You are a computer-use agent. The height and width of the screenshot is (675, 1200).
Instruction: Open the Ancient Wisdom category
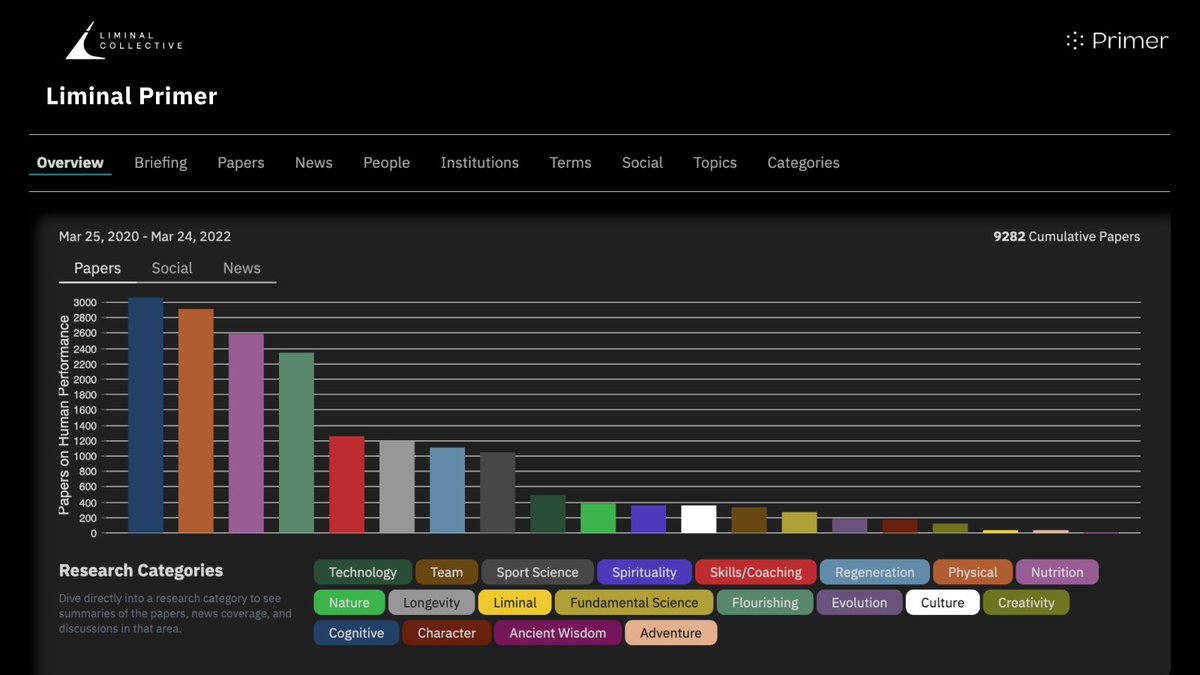click(558, 632)
